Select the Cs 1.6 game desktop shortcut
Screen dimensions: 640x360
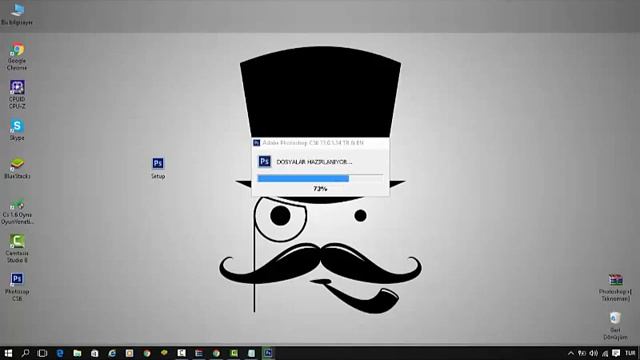(17, 211)
